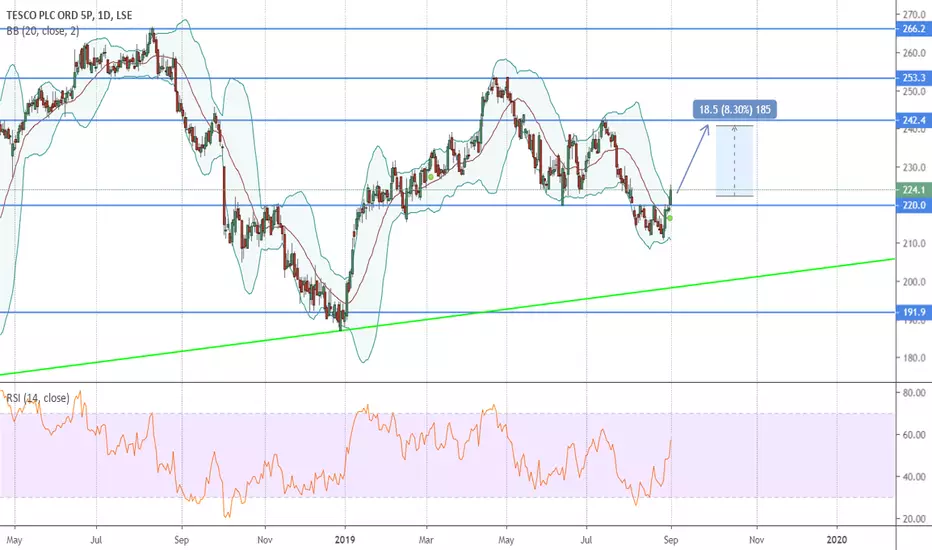This screenshot has height=550, width=932.
Task: Click the 2019 label on time axis
Action: (x=345, y=540)
